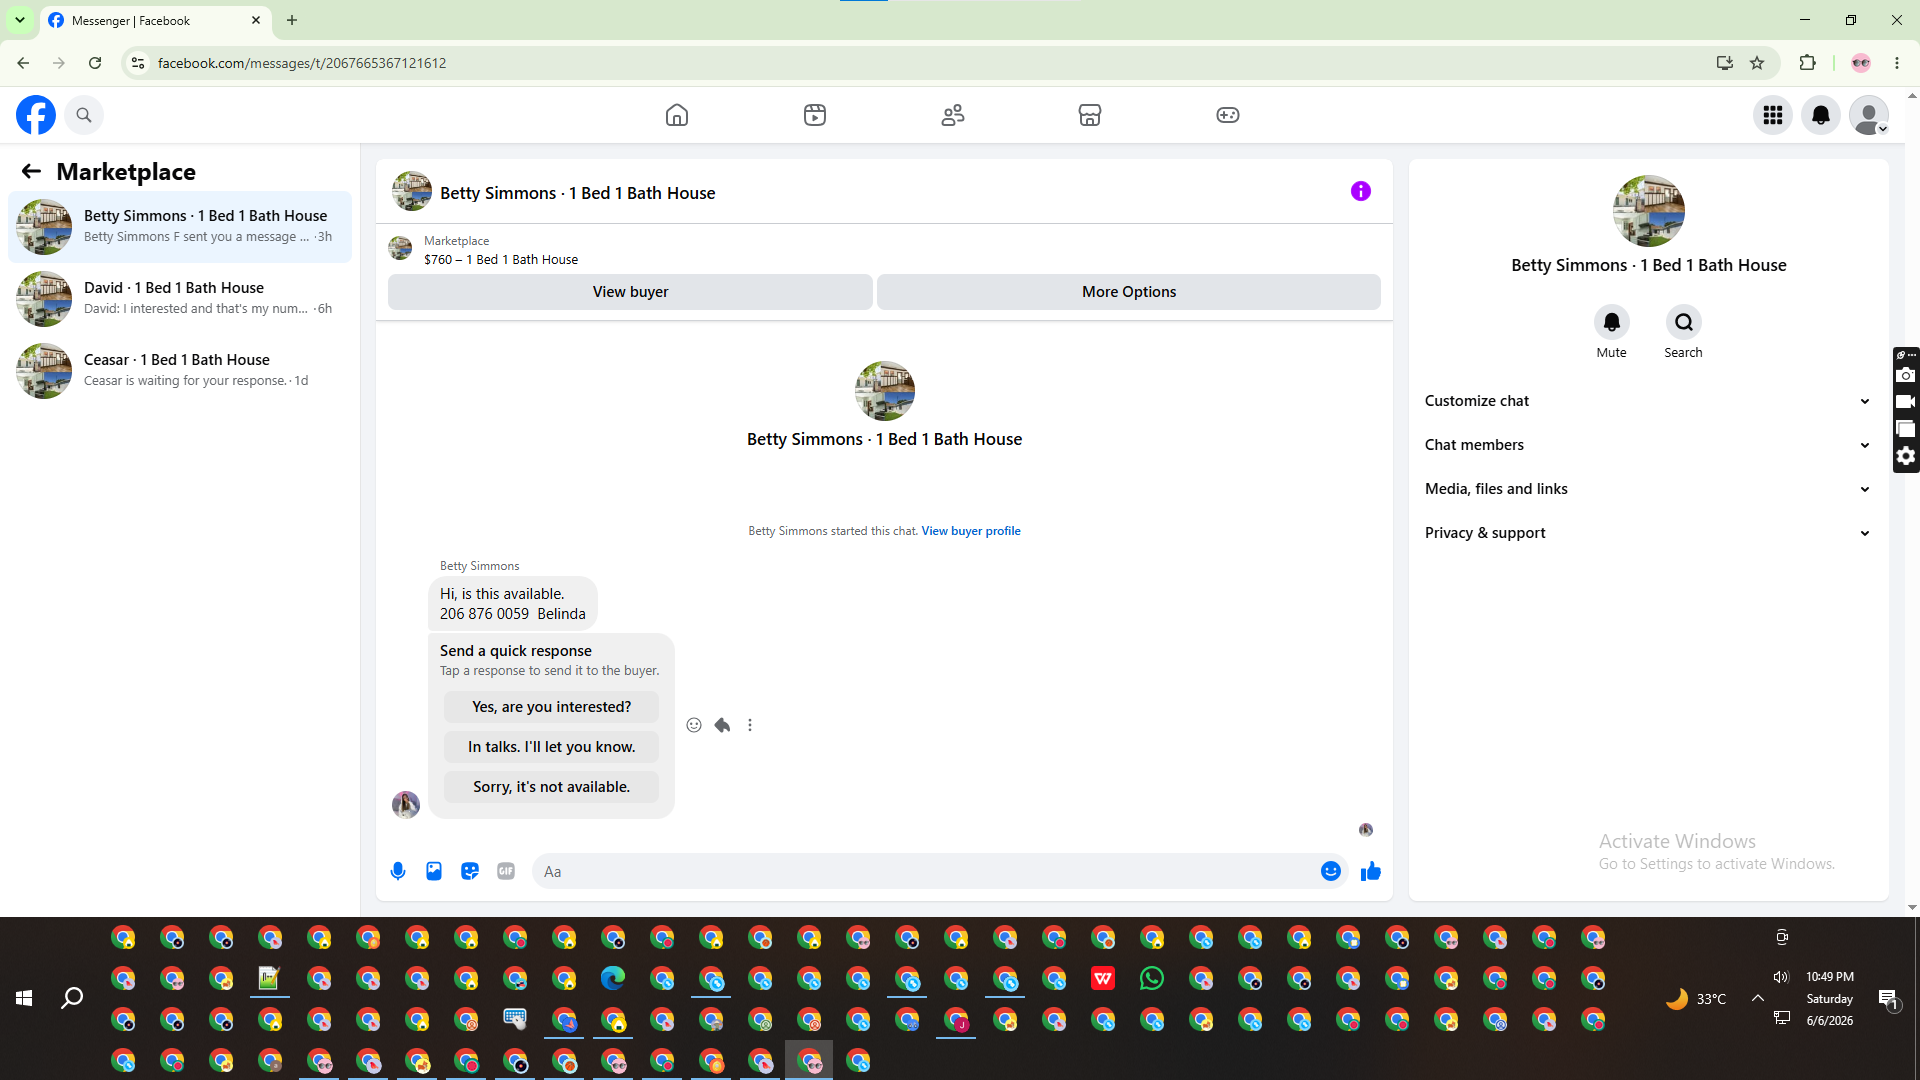The image size is (1920, 1080).
Task: Open Chrome's three-dot menu
Action: click(1897, 63)
